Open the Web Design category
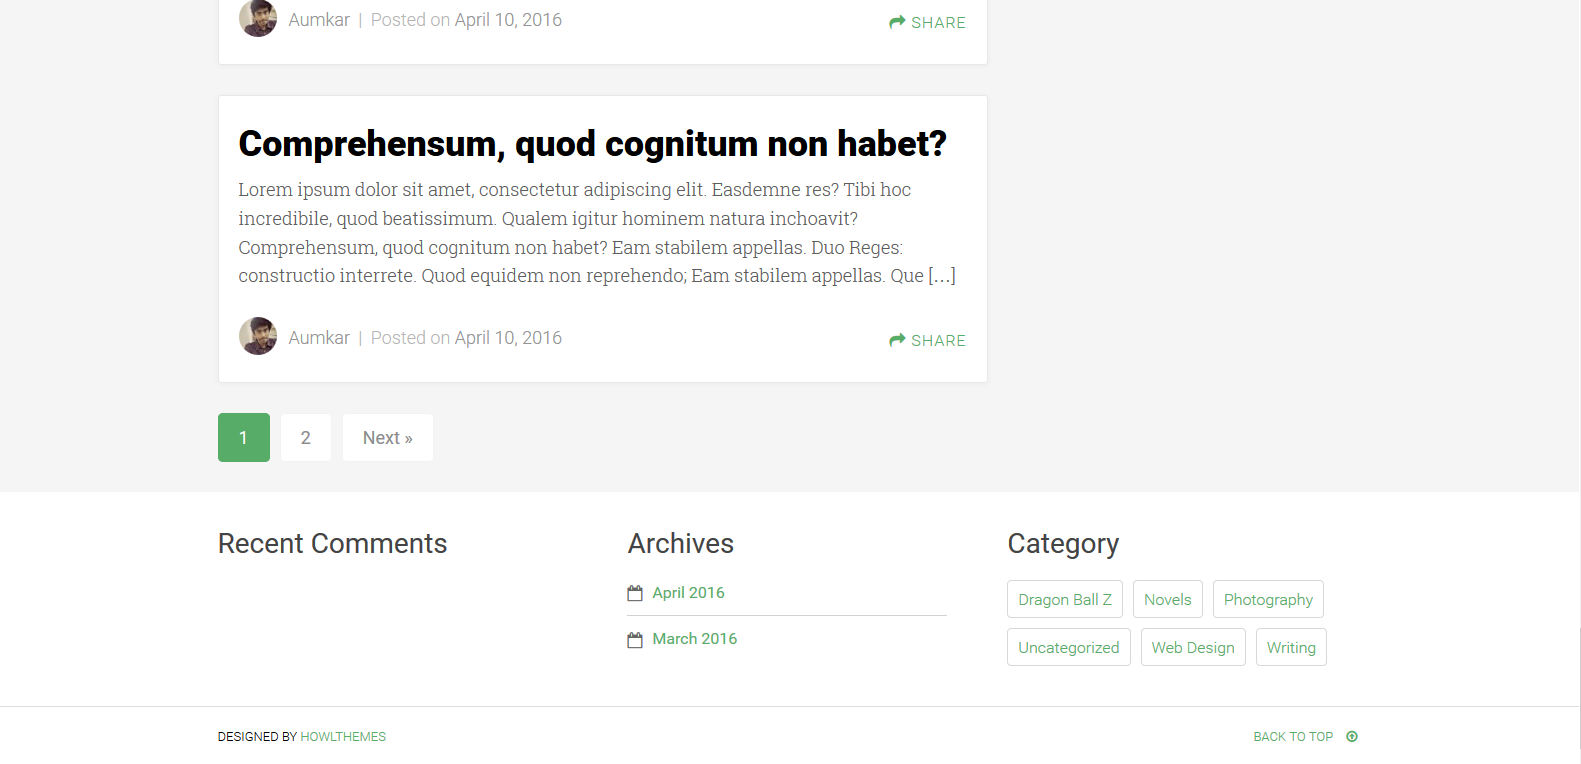The image size is (1581, 764). tap(1193, 648)
